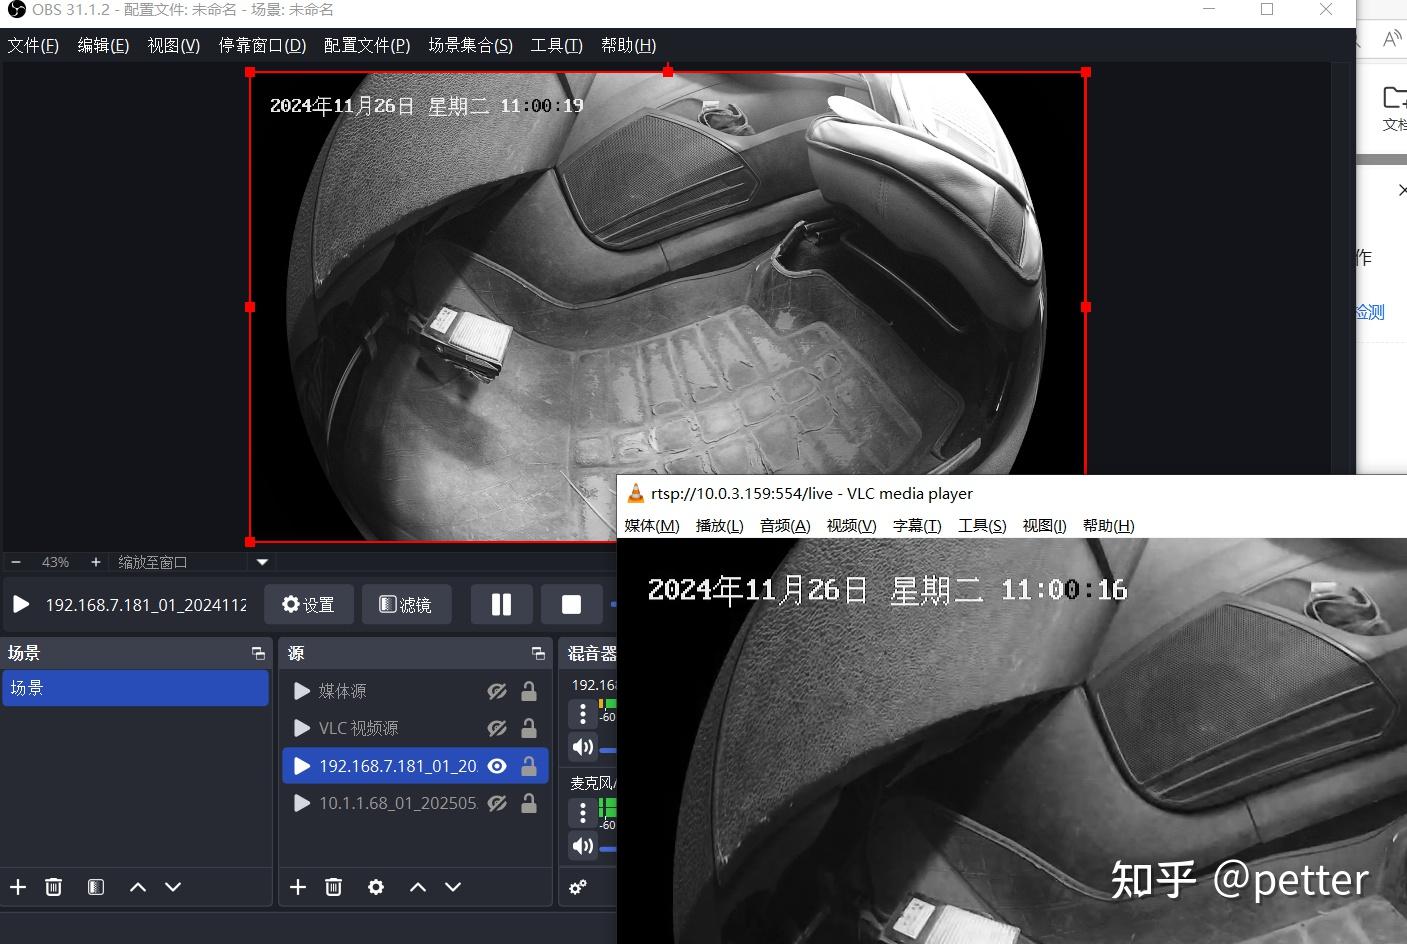The image size is (1407, 944).
Task: Delete the selected source via trash icon
Action: pos(333,887)
